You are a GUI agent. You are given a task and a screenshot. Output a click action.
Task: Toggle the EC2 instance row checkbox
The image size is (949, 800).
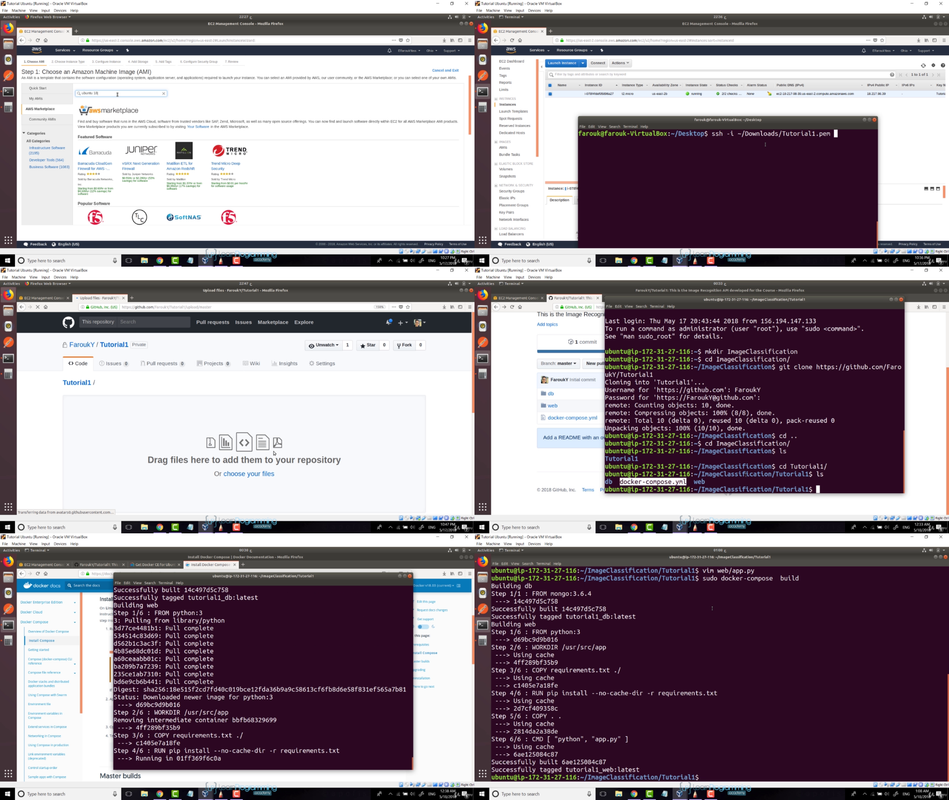(x=550, y=94)
